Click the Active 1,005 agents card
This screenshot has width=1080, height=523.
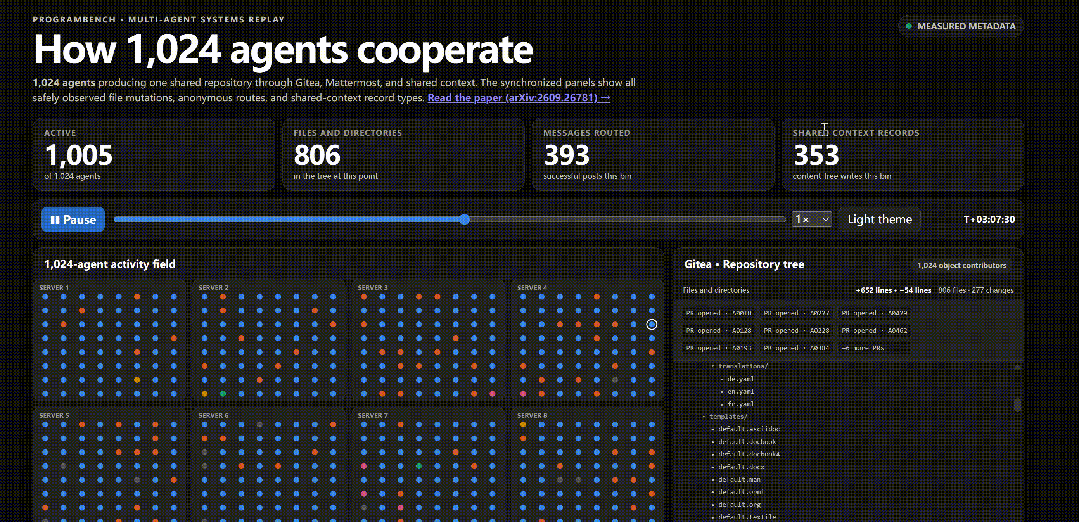(155, 155)
